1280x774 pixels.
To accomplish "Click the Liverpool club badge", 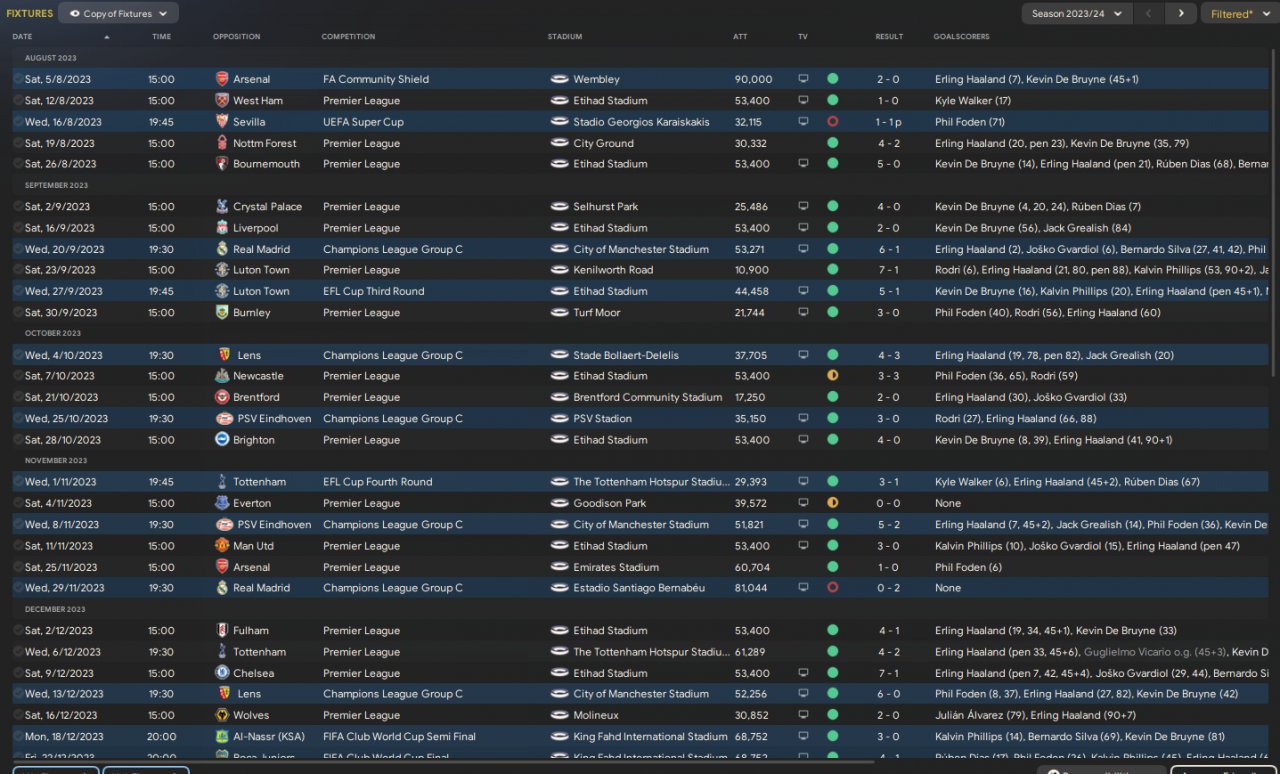I will pyautogui.click(x=222, y=228).
